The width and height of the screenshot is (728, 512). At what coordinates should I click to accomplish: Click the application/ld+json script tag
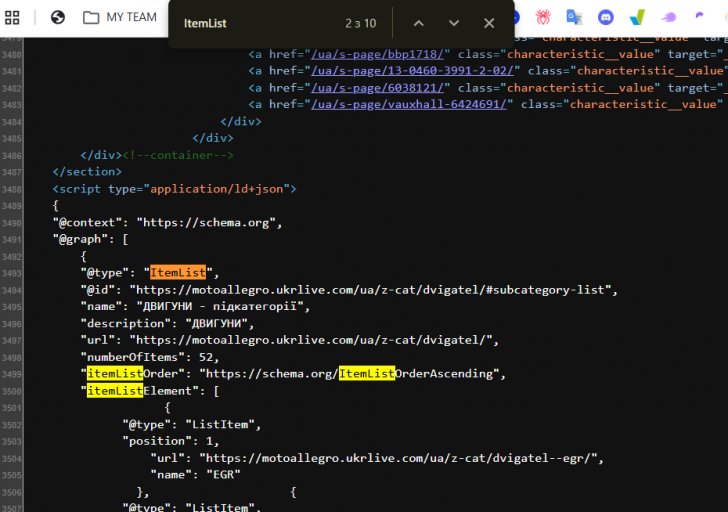[x=174, y=189]
